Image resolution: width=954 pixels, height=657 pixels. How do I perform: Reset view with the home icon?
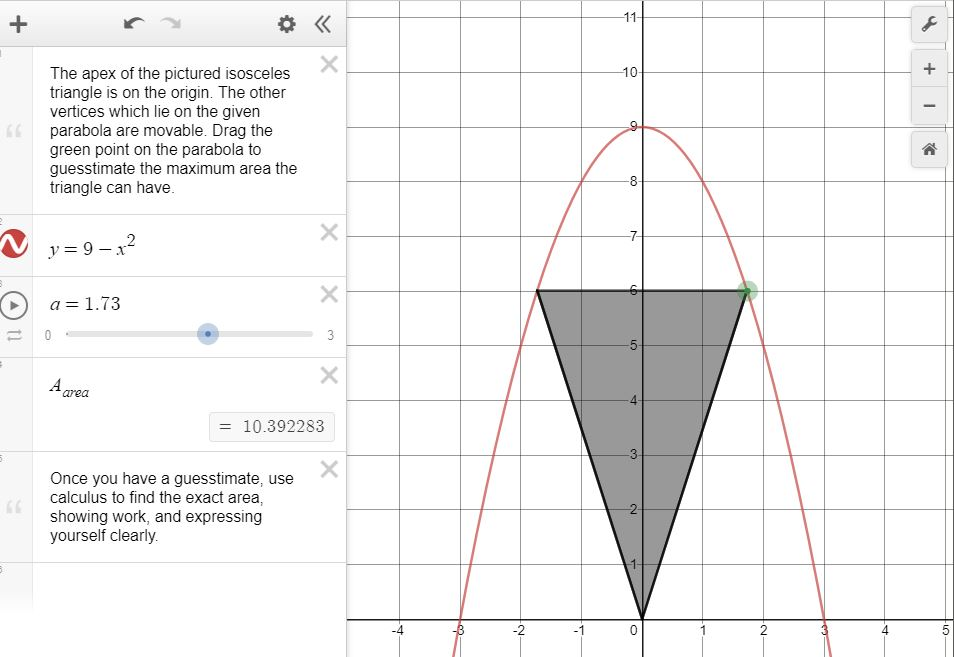(929, 149)
